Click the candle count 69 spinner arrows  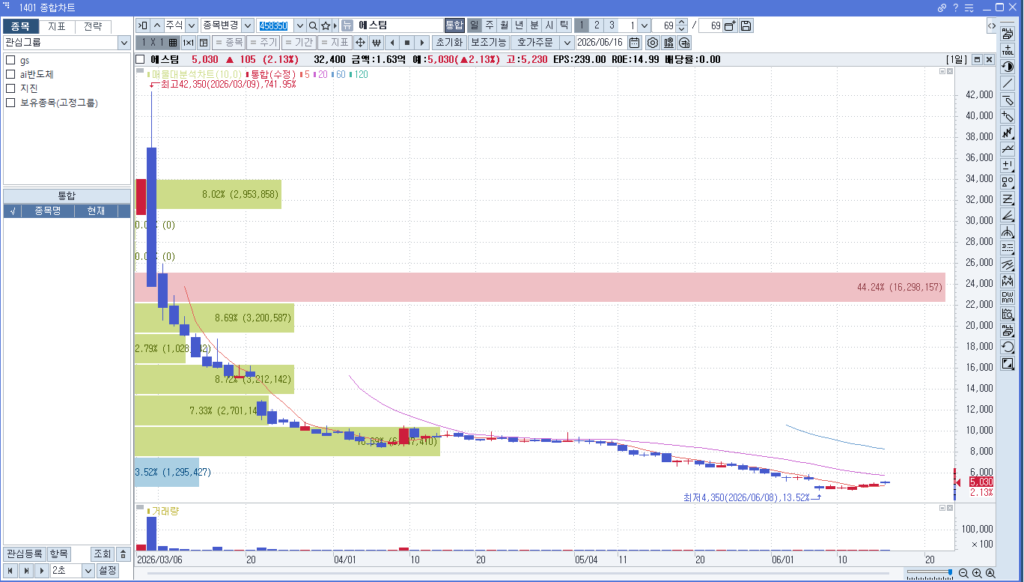coord(681,25)
